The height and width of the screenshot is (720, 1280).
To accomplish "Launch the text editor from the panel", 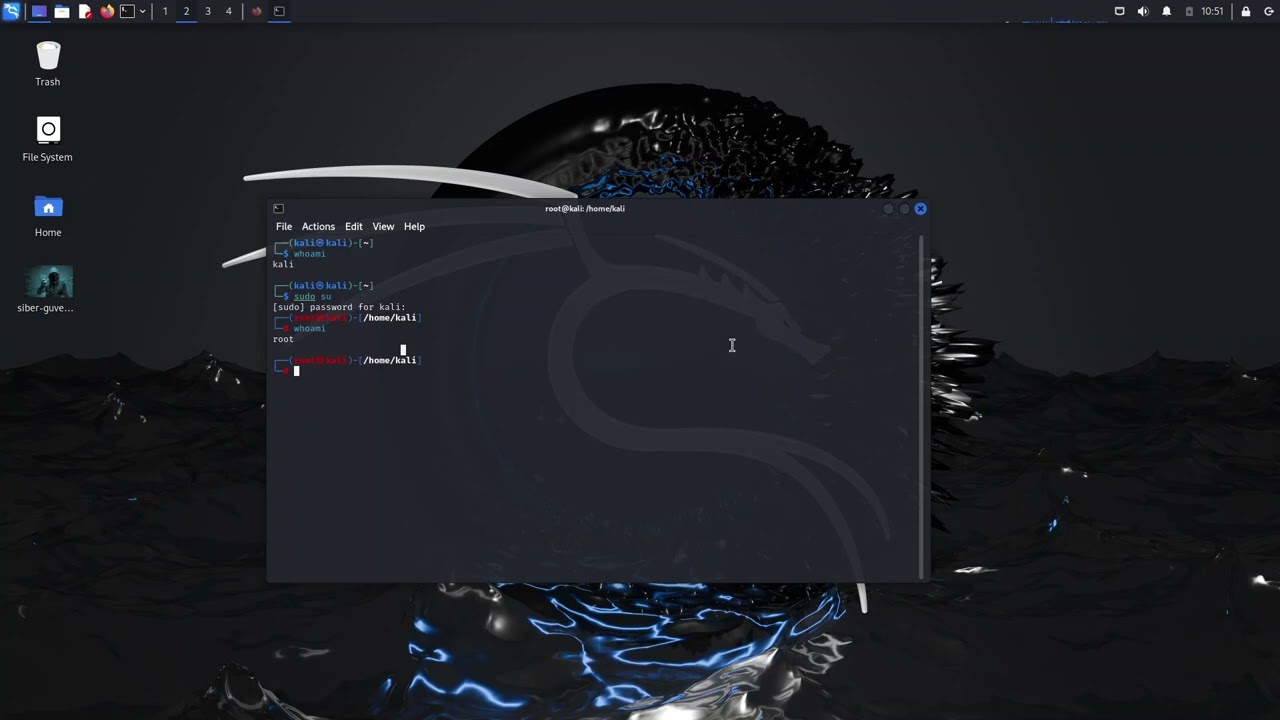I will [x=85, y=11].
